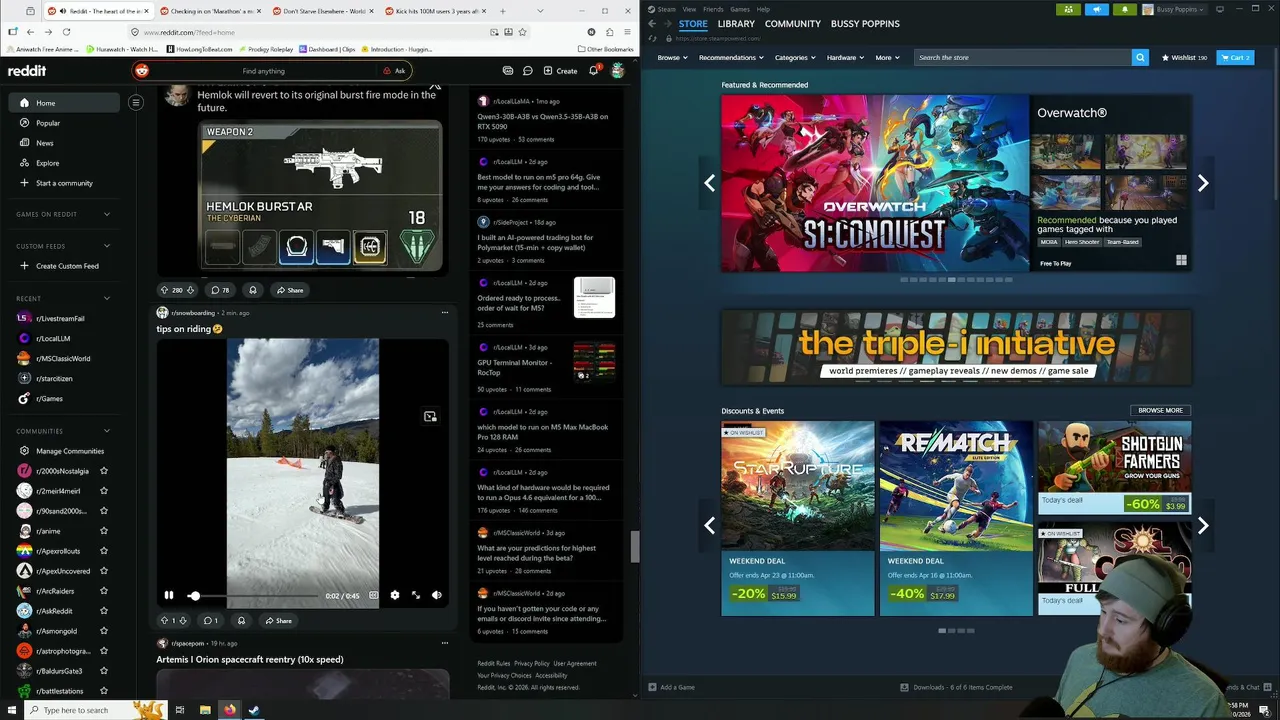Collapse Reddit left sidebar with menu button
Image resolution: width=1280 pixels, height=720 pixels.
tap(136, 102)
